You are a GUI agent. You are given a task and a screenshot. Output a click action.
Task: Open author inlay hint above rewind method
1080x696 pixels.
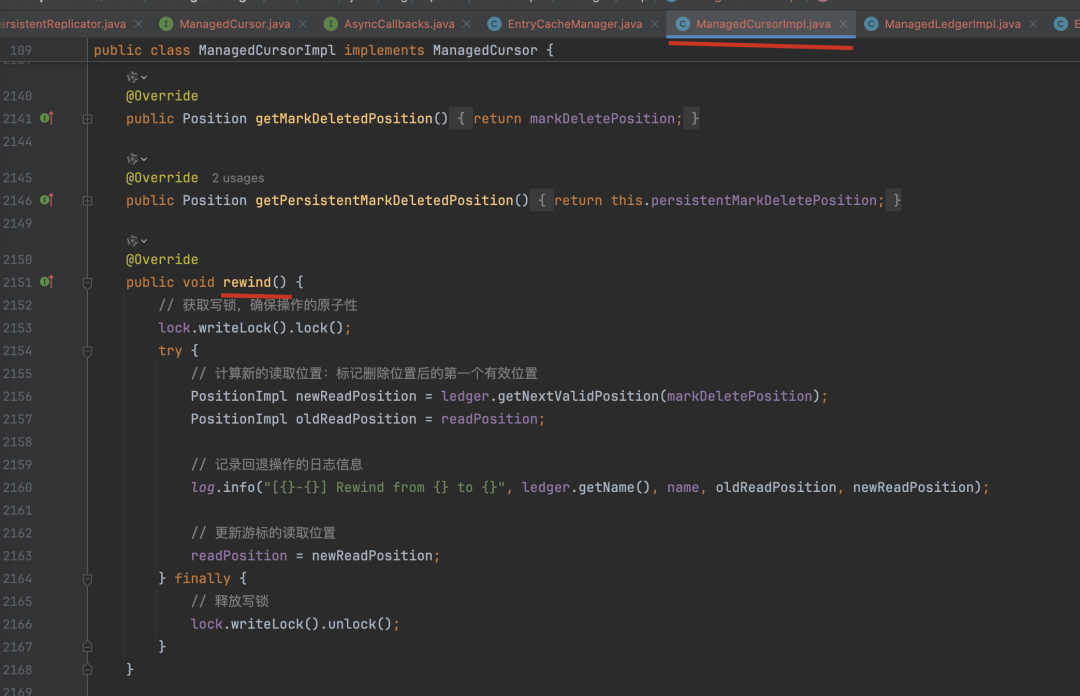pos(136,241)
